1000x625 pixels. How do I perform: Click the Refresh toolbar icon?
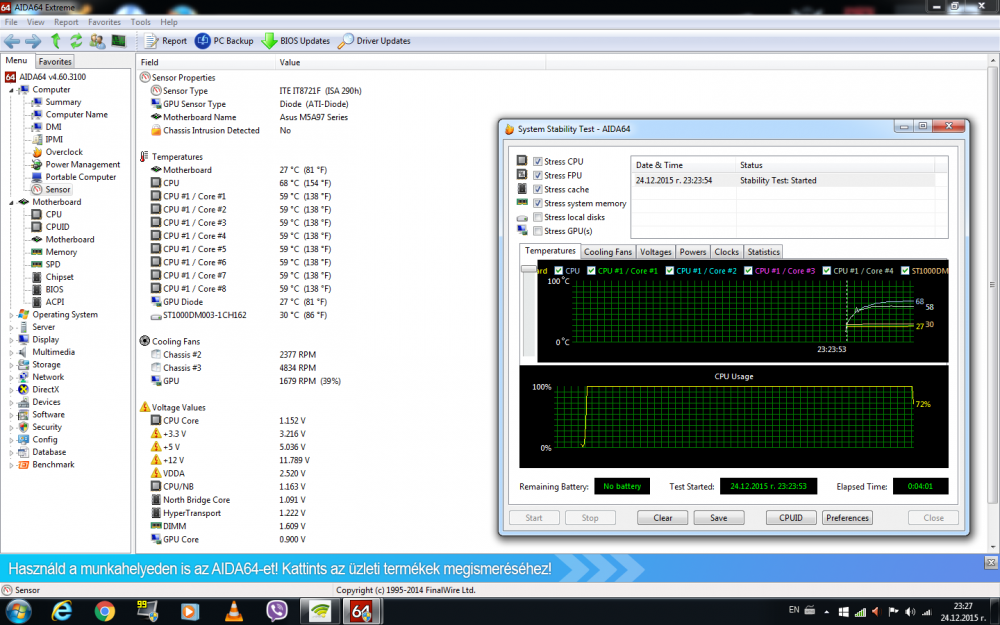pyautogui.click(x=76, y=41)
